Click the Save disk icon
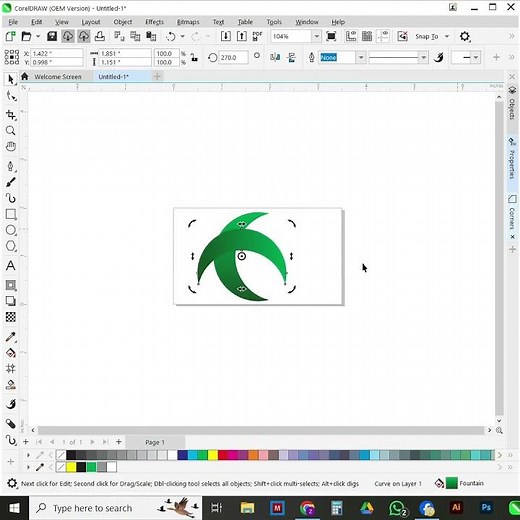Screen dimensions: 520x520 [x=52, y=36]
